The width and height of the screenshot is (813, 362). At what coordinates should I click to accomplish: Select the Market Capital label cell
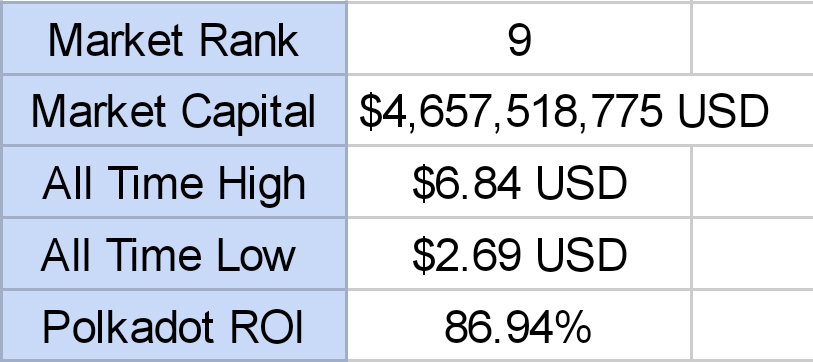[175, 110]
